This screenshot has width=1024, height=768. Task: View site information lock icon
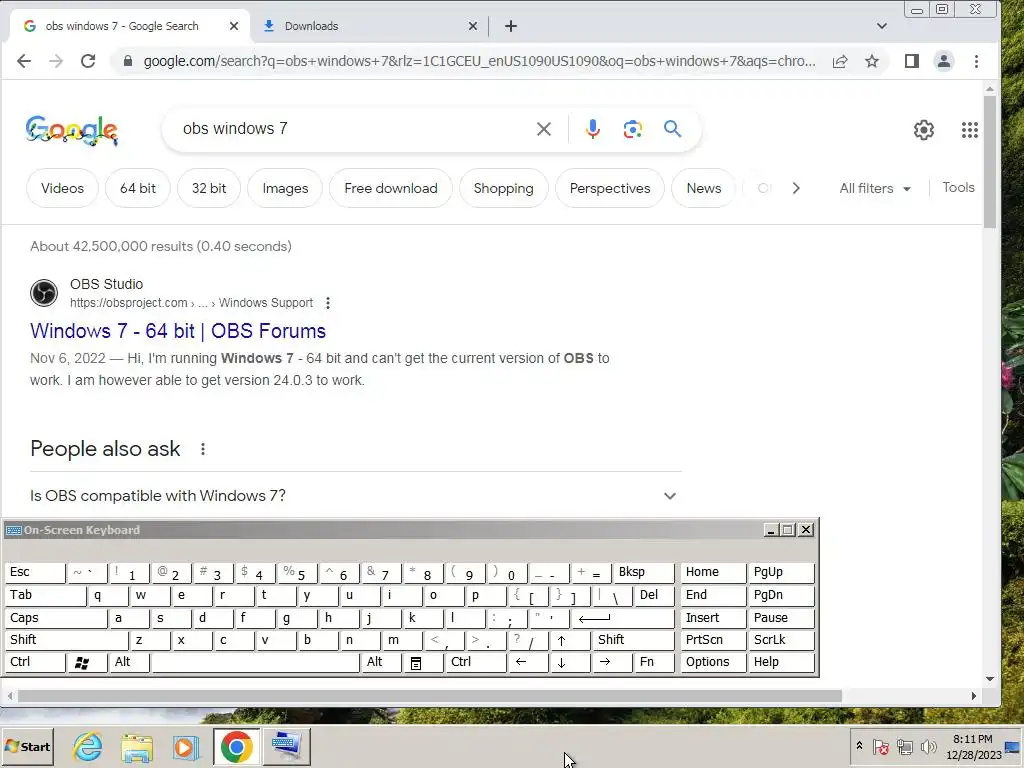click(x=128, y=61)
